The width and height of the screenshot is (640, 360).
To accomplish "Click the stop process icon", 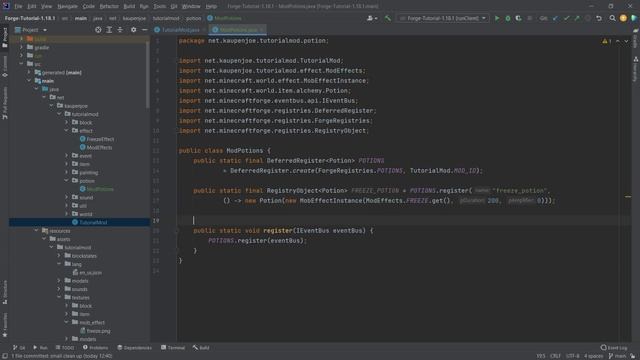I will tap(530, 18).
